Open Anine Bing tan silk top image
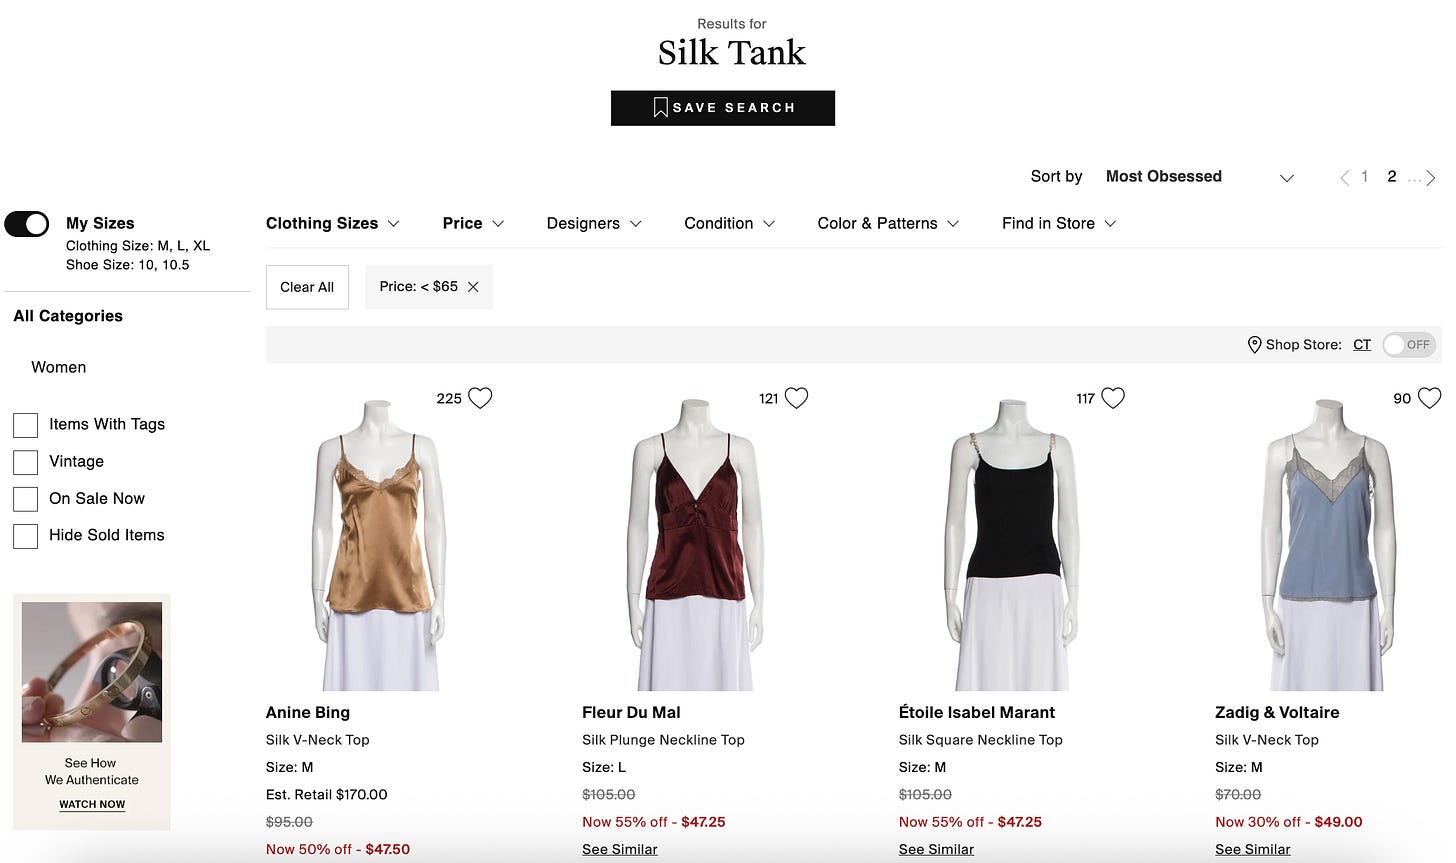1456x863 pixels. 379,545
